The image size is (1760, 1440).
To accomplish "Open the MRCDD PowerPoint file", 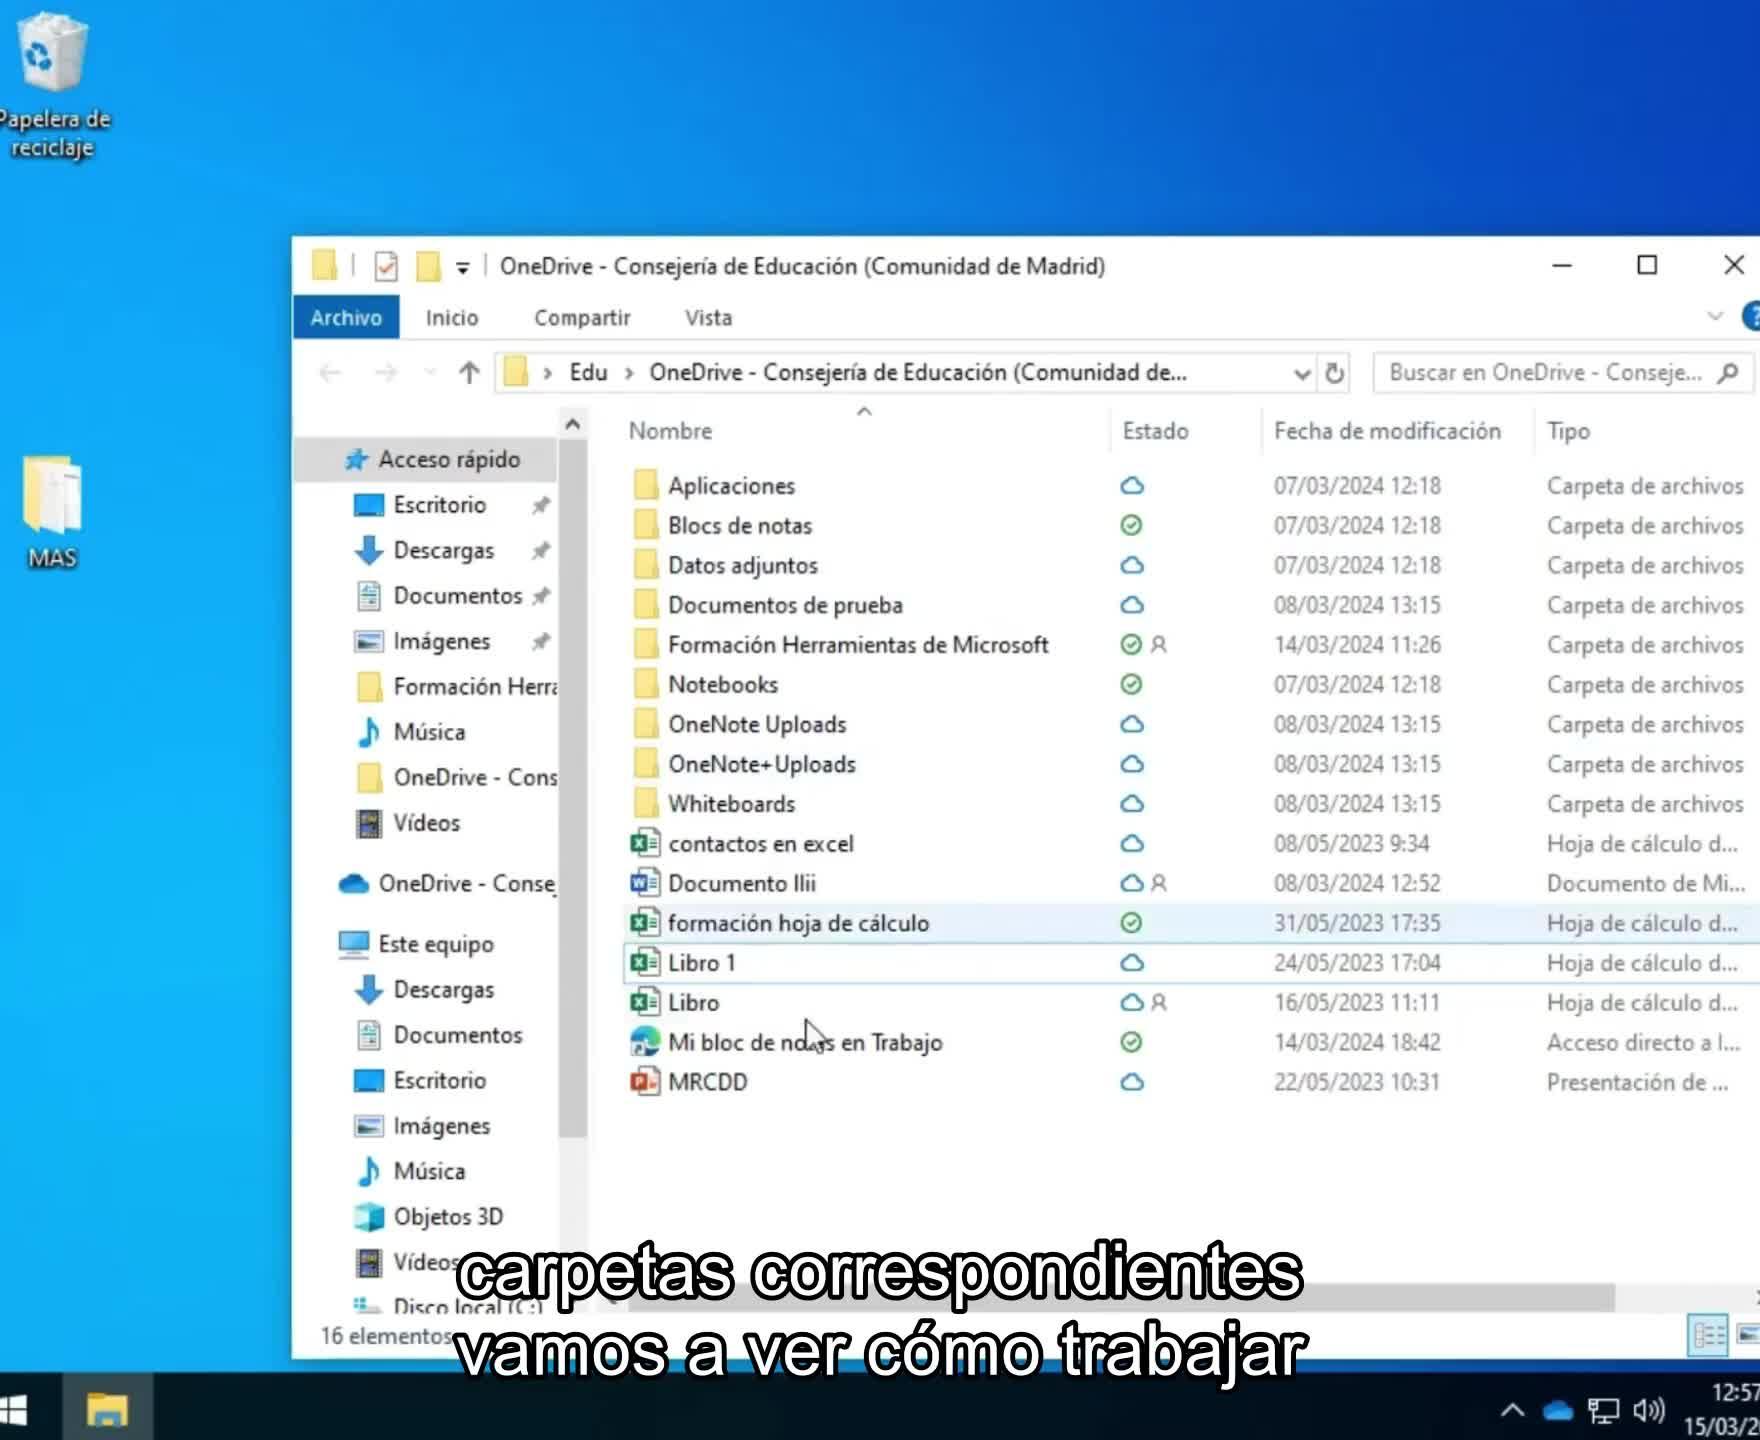I will coord(707,1082).
